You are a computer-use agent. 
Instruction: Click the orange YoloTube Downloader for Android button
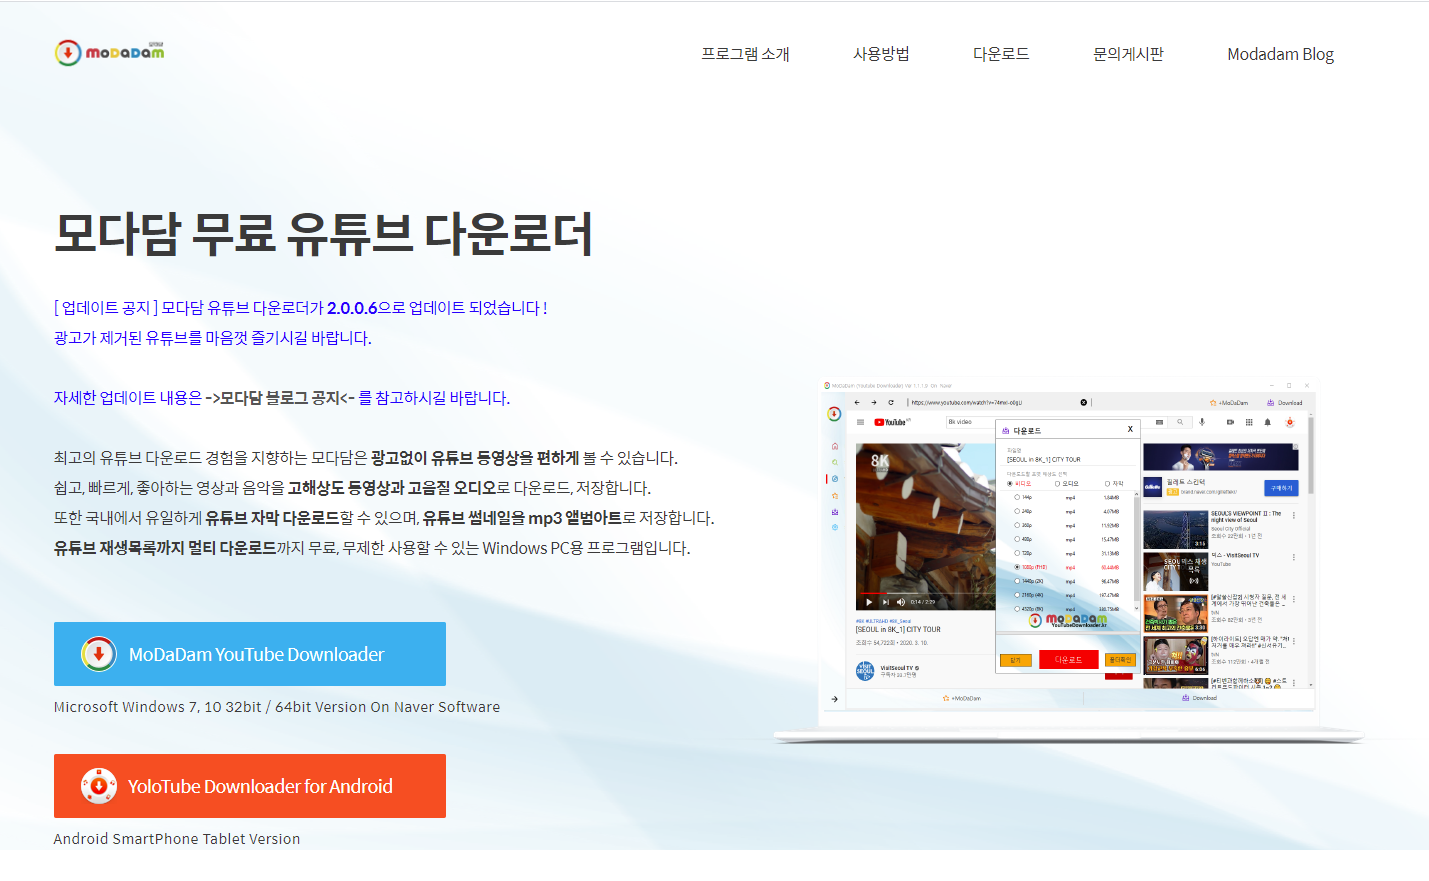tap(250, 786)
